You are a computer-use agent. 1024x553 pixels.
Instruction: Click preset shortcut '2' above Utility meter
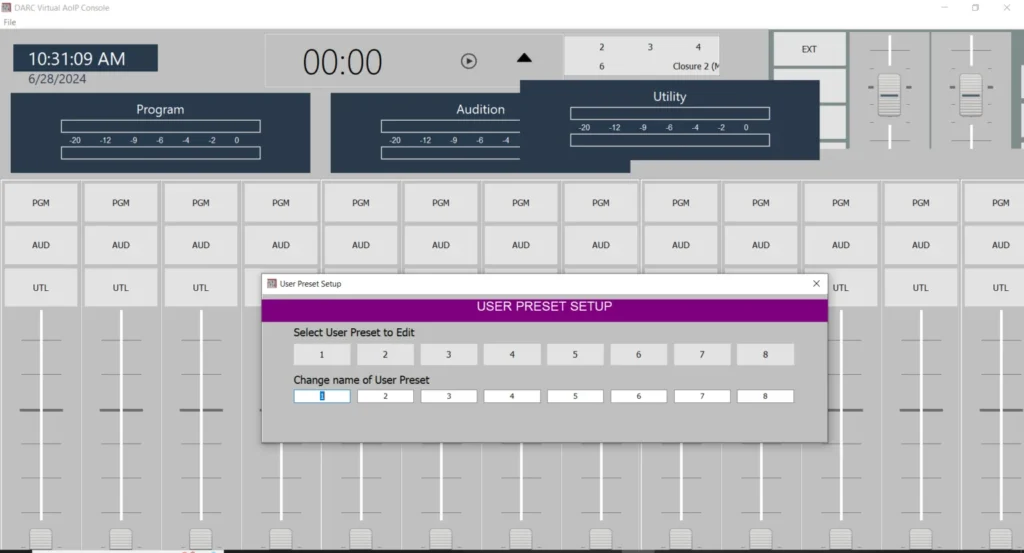(x=601, y=47)
